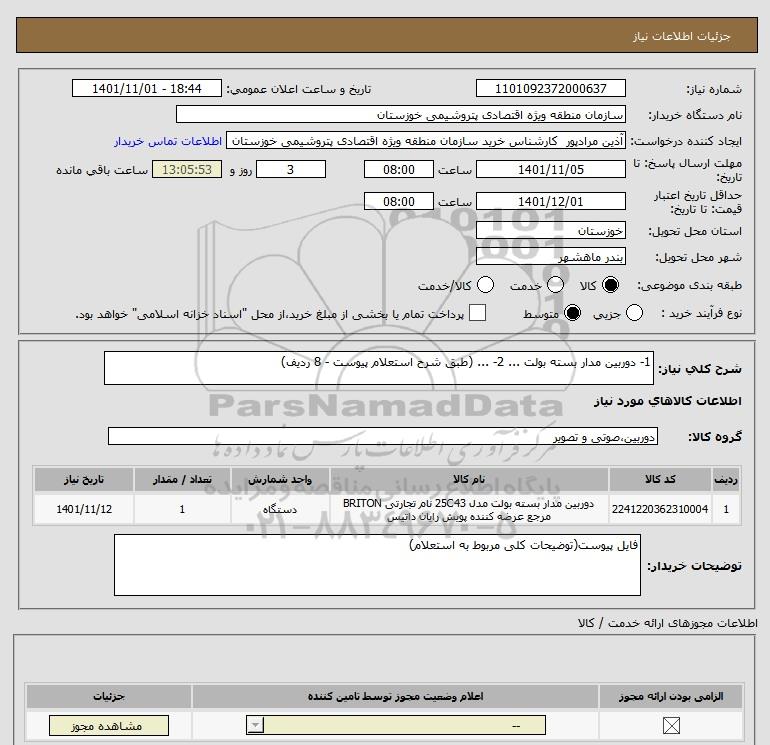Click the اطلاعات کالاهای مورد نیاز heading
The height and width of the screenshot is (745, 770).
coord(668,401)
